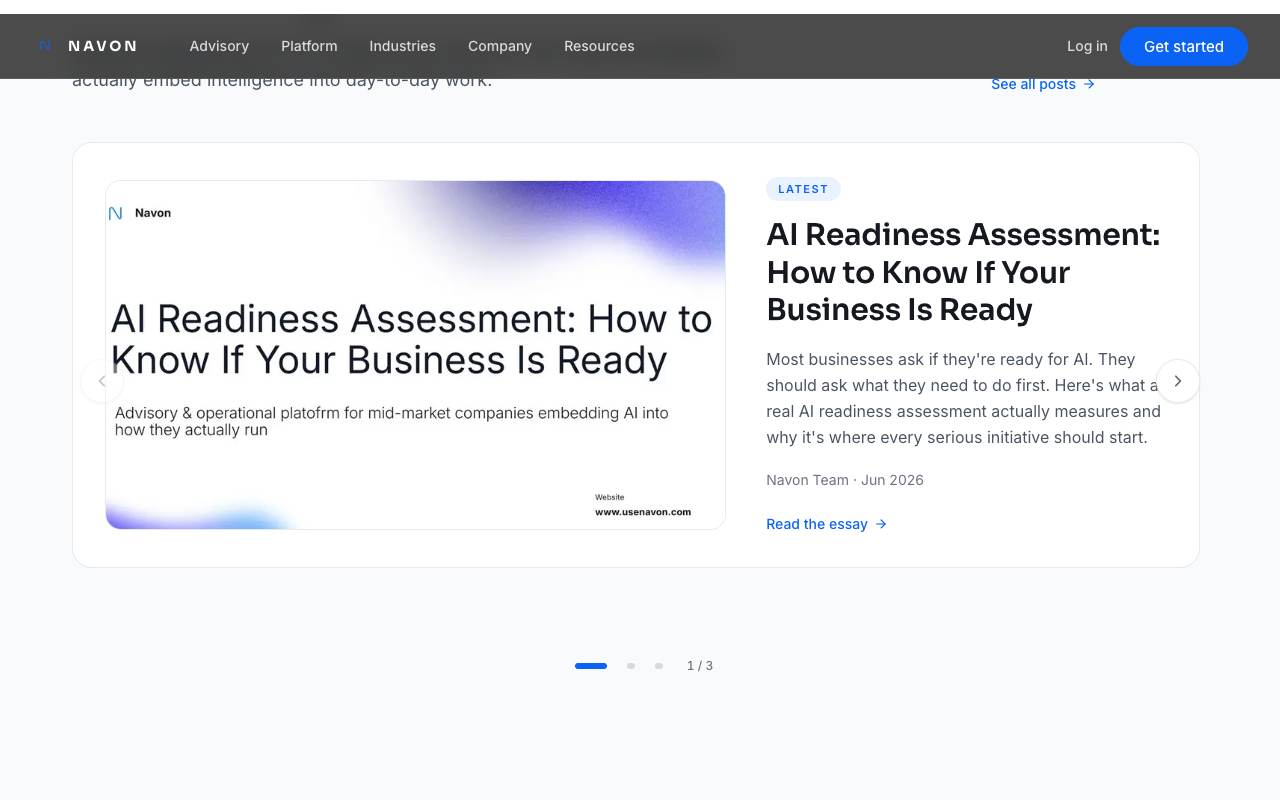Open the Company menu
This screenshot has height=800, width=1280.
500,46
